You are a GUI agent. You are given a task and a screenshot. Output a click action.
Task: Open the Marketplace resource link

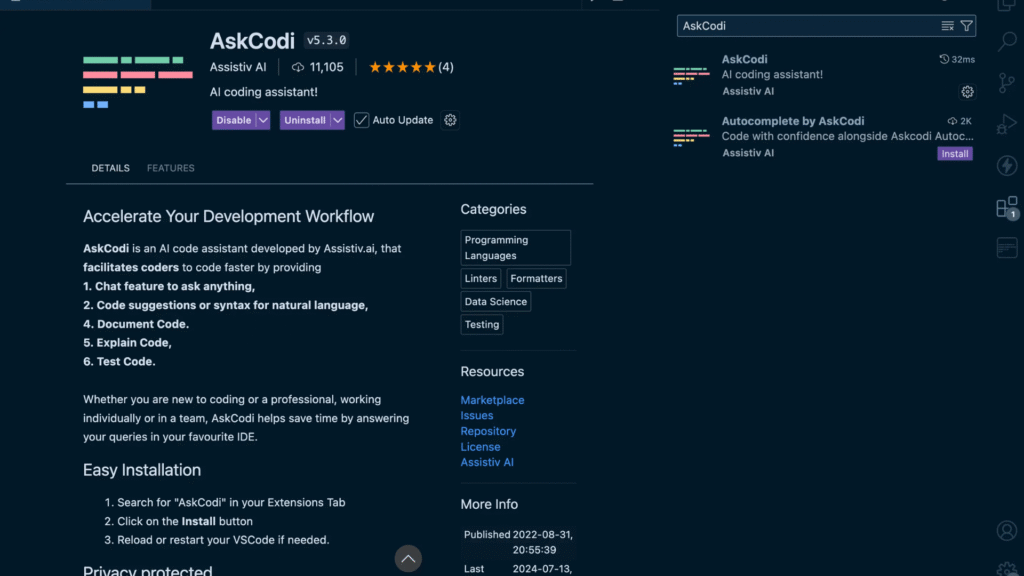click(492, 400)
